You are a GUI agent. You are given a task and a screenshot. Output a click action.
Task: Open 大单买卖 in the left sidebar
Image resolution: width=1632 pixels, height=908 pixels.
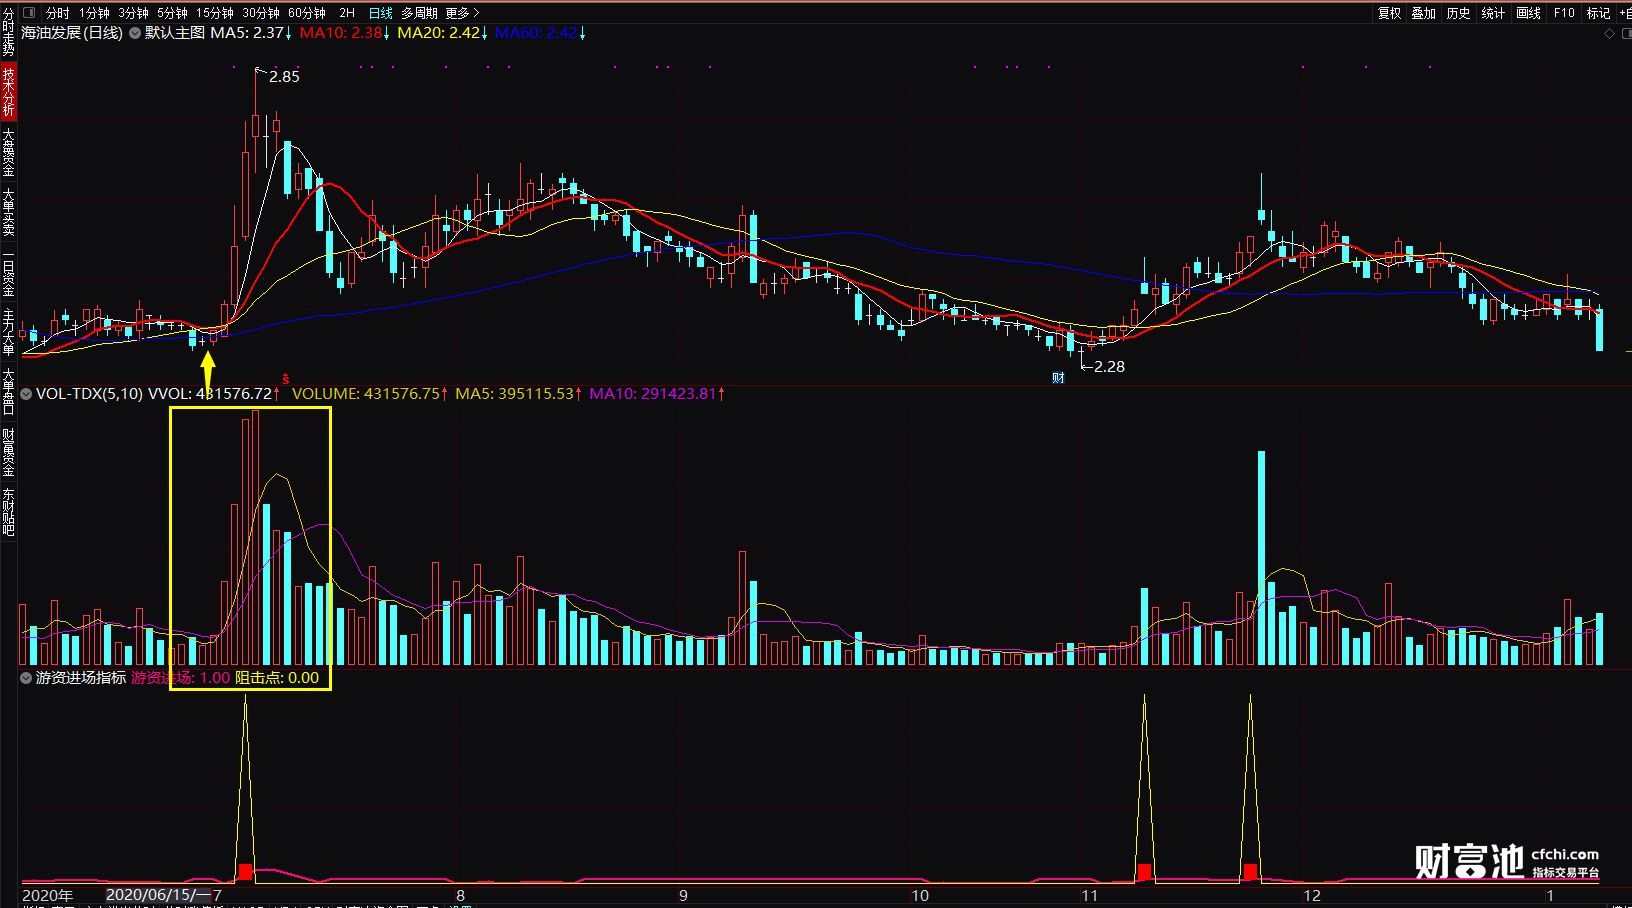coord(8,211)
